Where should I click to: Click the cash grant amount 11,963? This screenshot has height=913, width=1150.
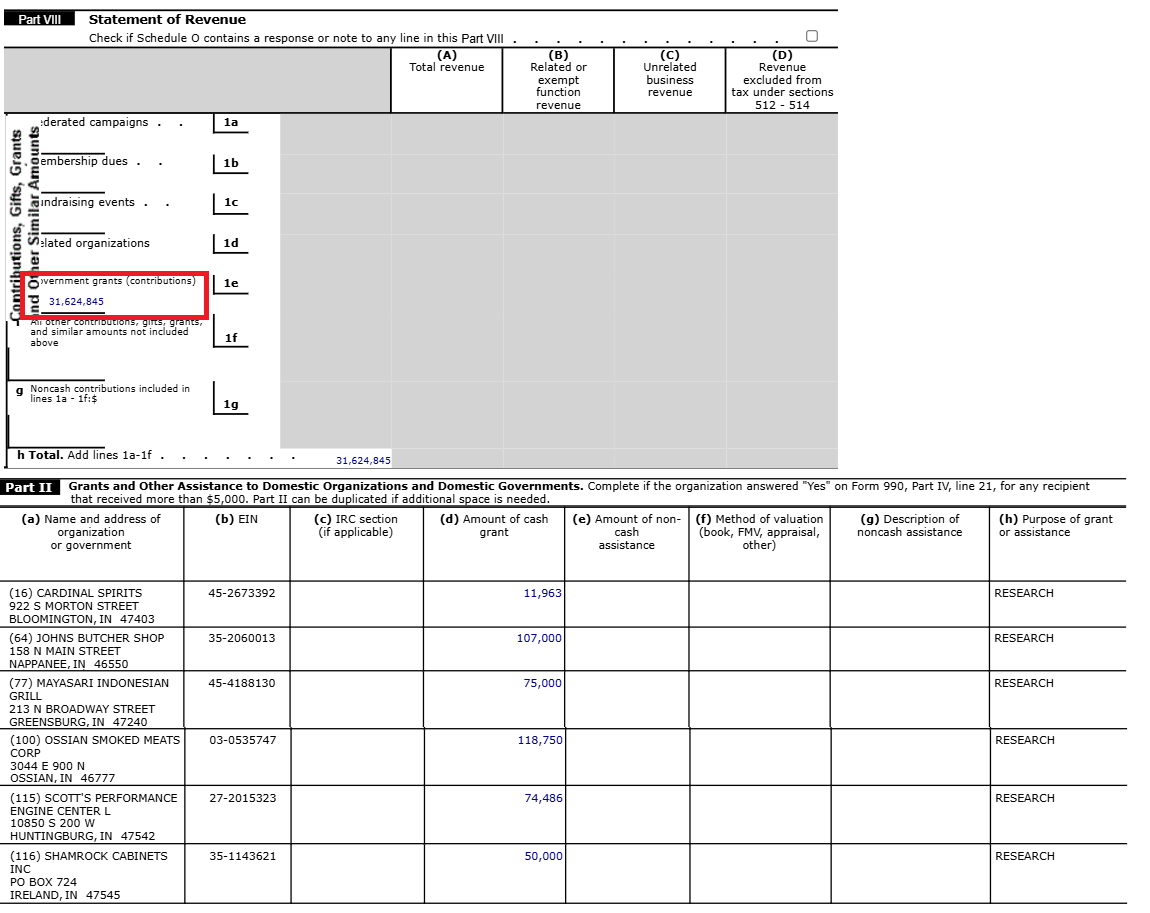coord(542,593)
